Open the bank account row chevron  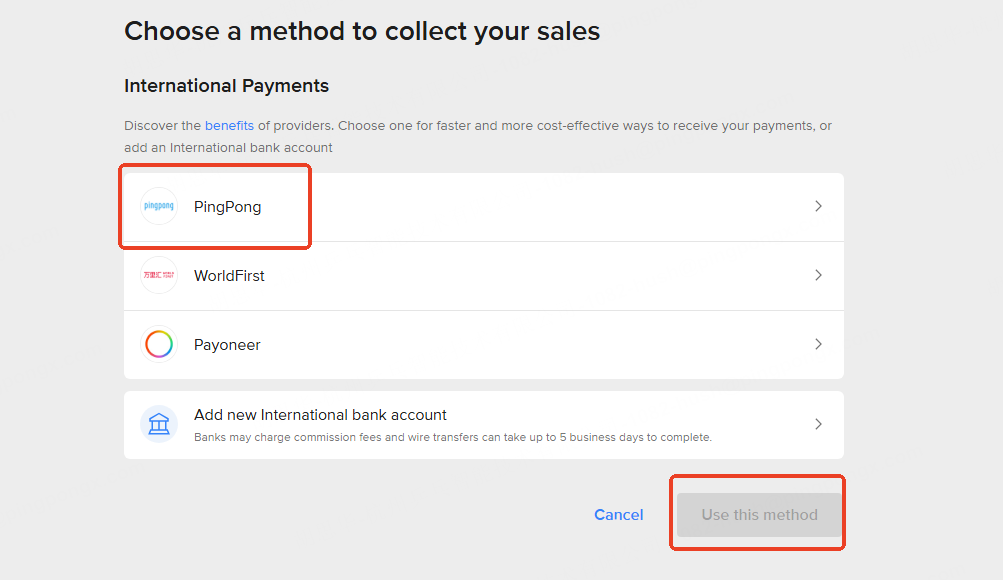pyautogui.click(x=818, y=424)
